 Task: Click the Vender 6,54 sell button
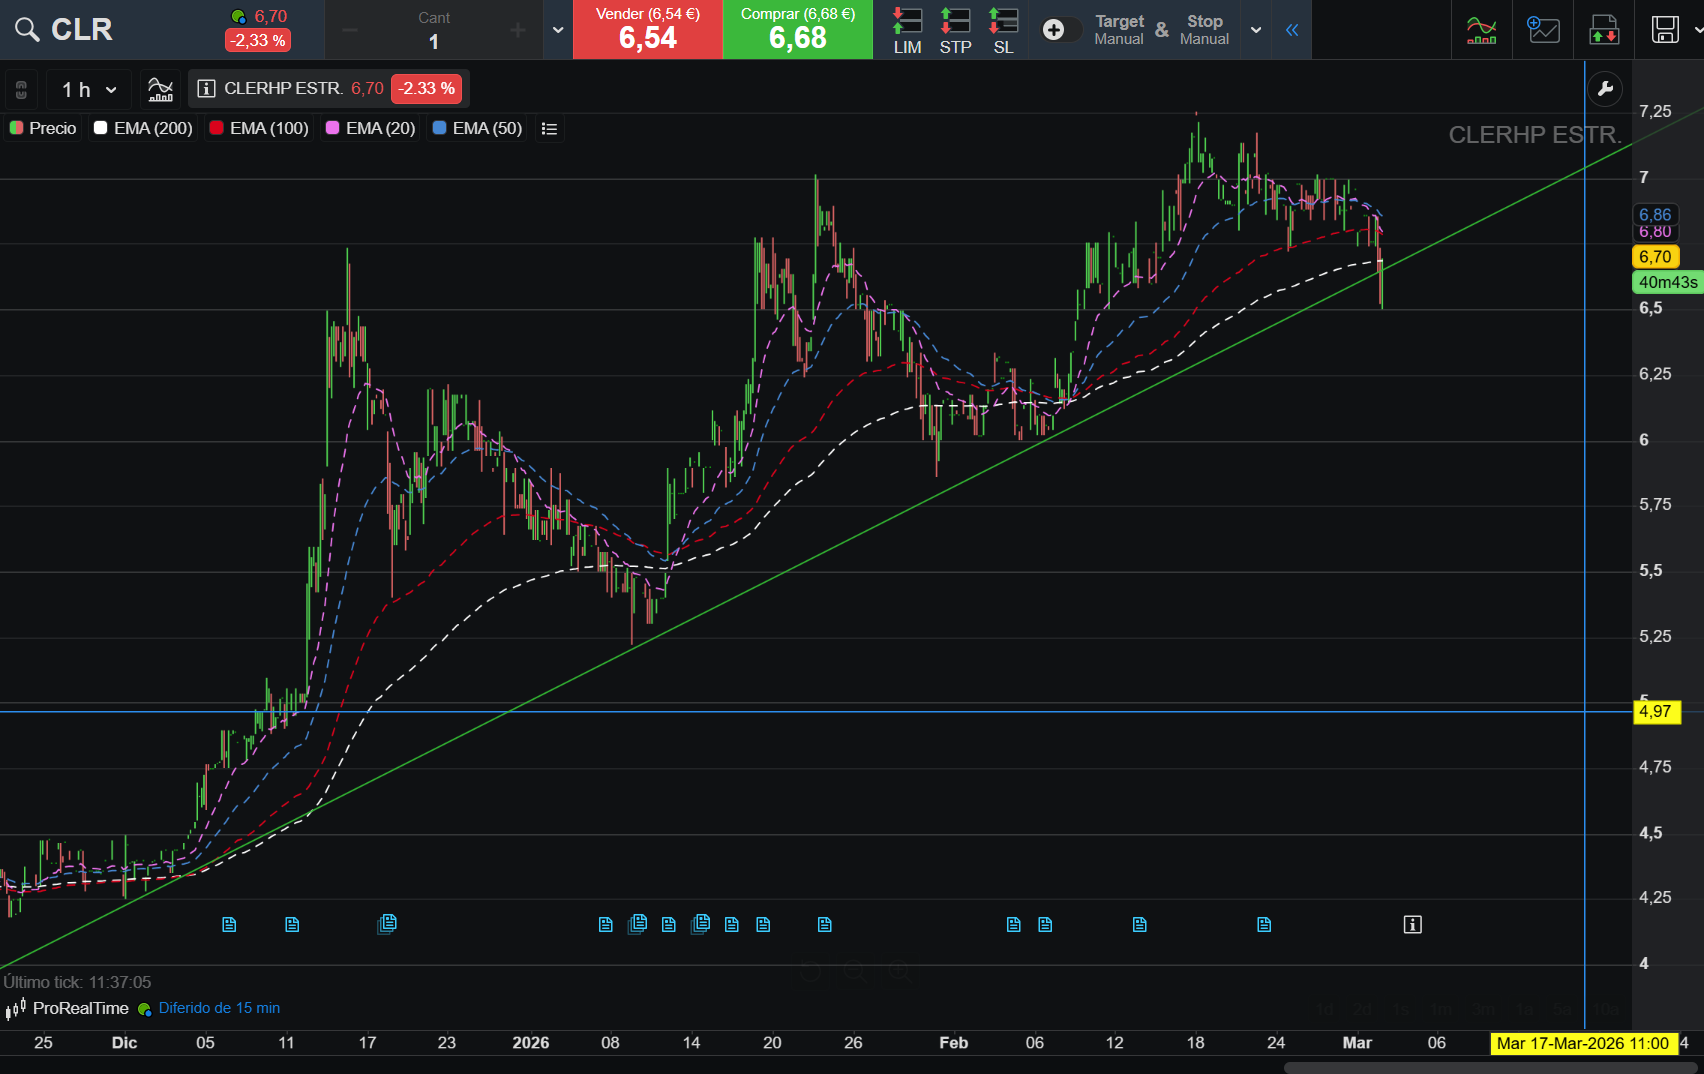(x=648, y=30)
